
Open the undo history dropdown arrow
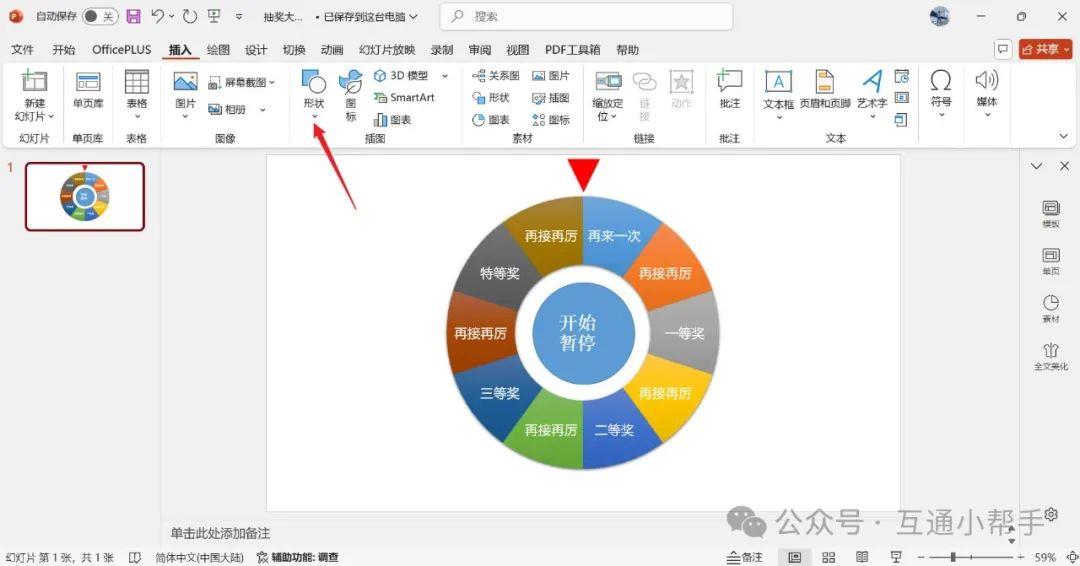(172, 16)
